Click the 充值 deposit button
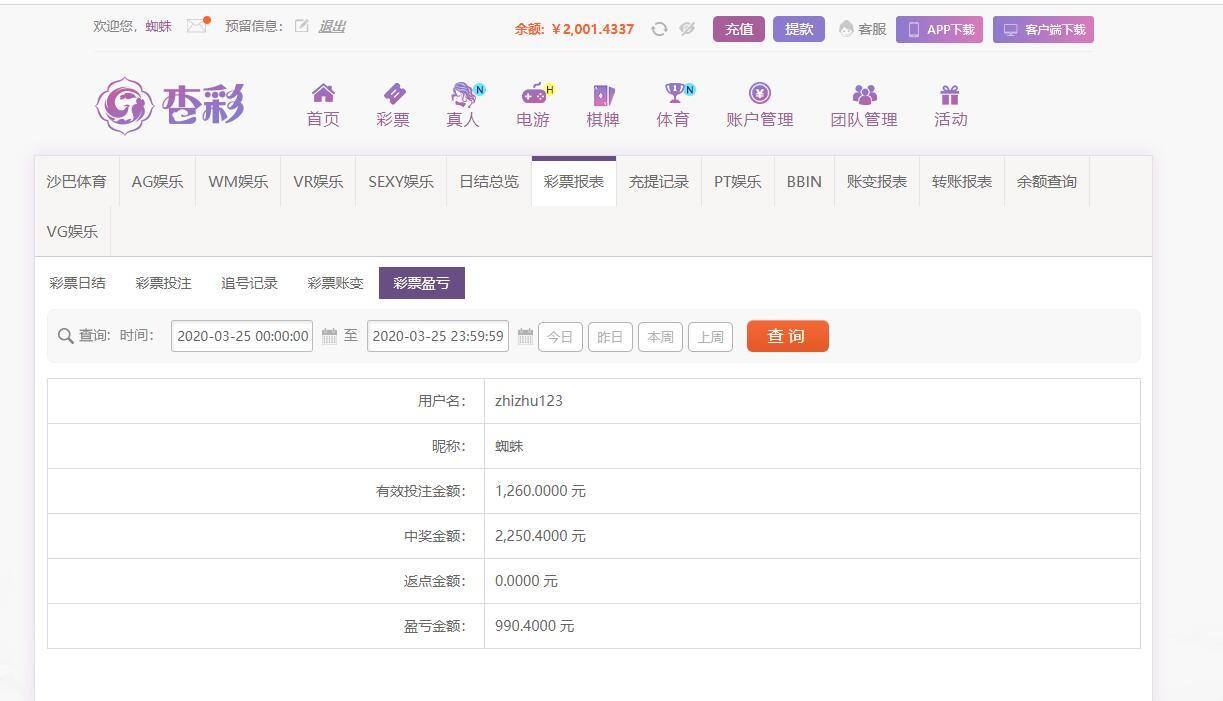 [x=739, y=29]
